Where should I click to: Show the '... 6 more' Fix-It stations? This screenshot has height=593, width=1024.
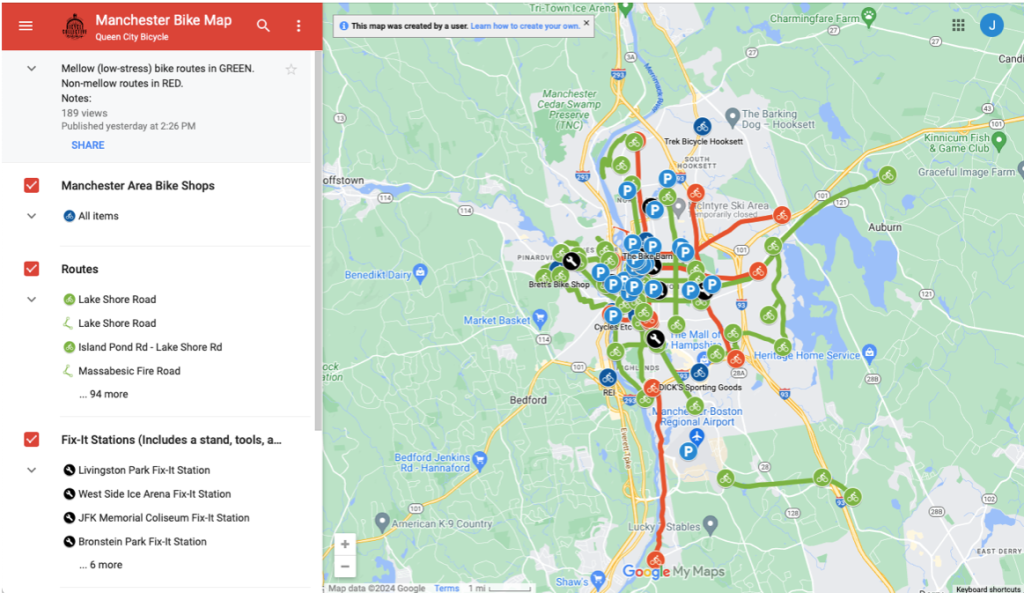pos(101,565)
